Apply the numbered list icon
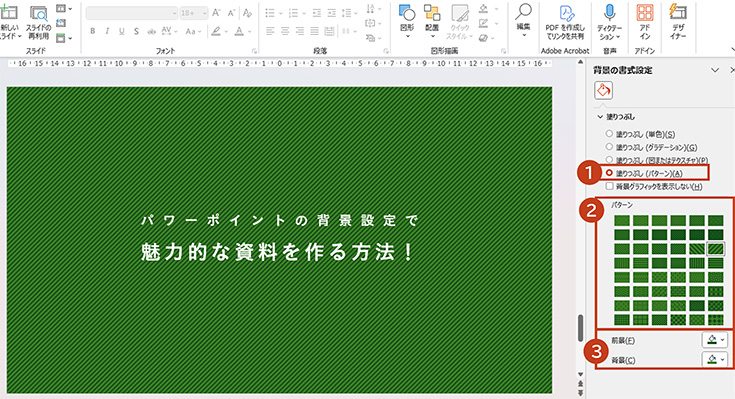This screenshot has width=735, height=399. coord(293,13)
